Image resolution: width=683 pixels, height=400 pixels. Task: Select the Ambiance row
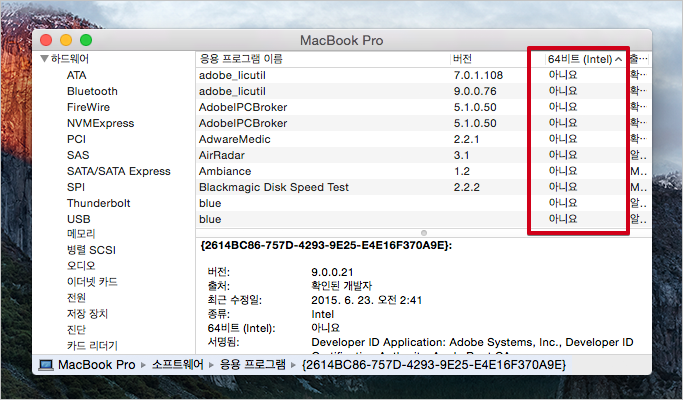(422, 171)
